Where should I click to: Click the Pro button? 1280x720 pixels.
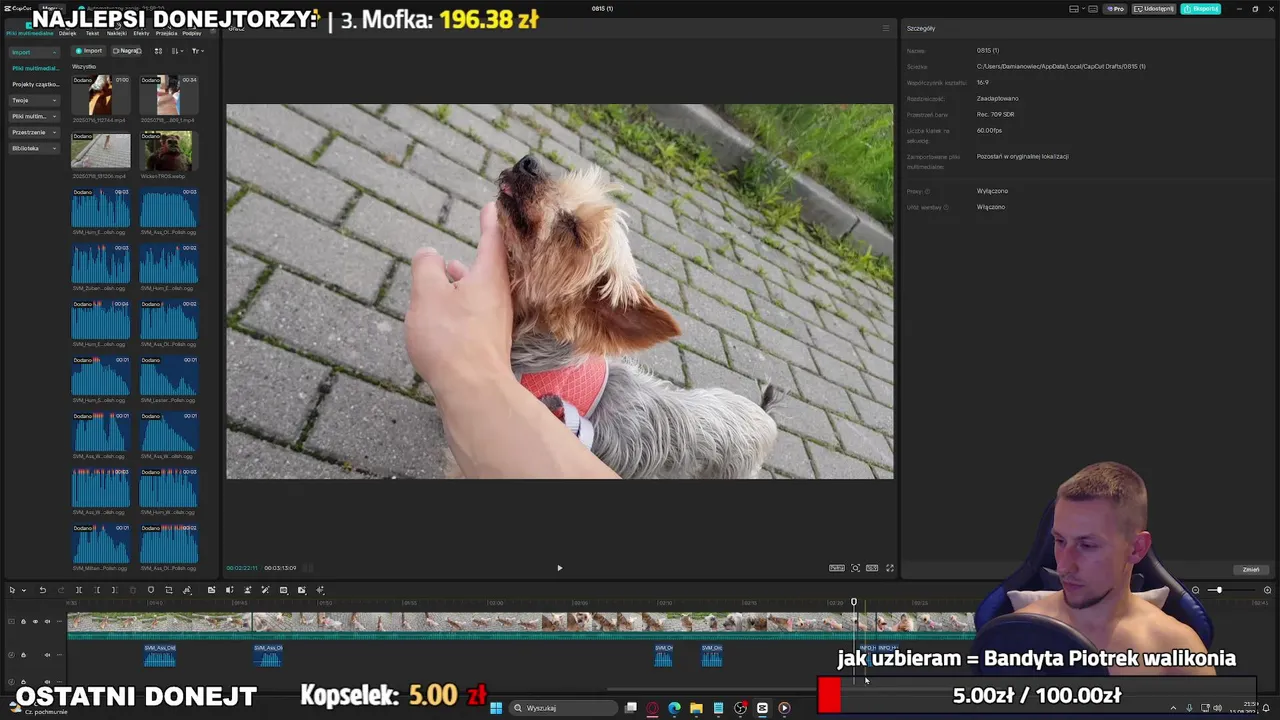coord(1115,9)
